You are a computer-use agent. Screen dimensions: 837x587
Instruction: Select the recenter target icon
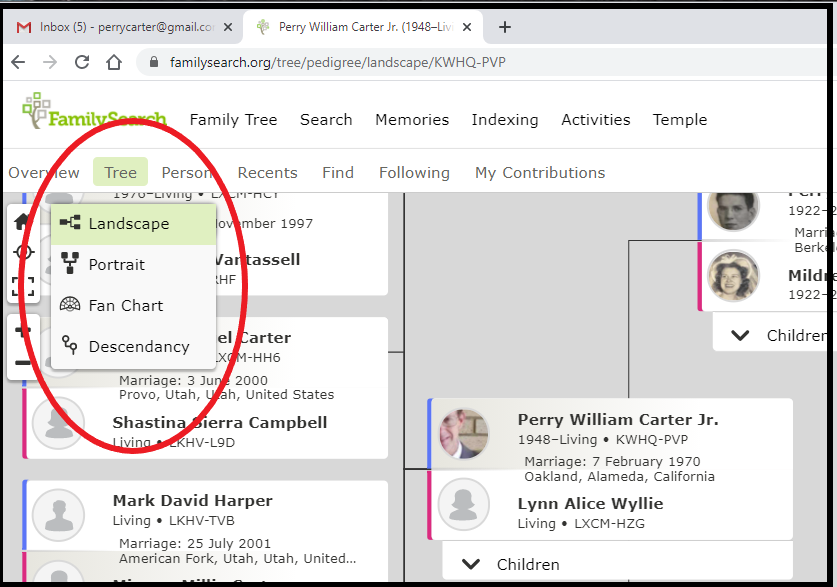pyautogui.click(x=23, y=252)
